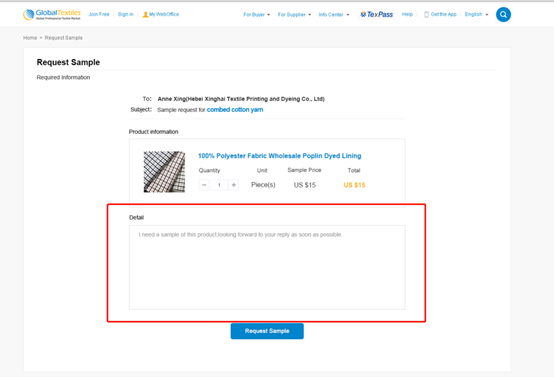Open the Join Free link
This screenshot has width=554, height=378.
coord(99,14)
